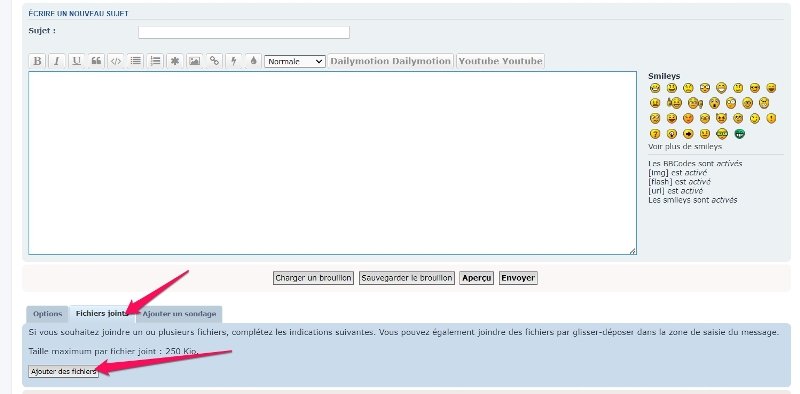Insert Flash content with the lightning icon

pos(234,61)
